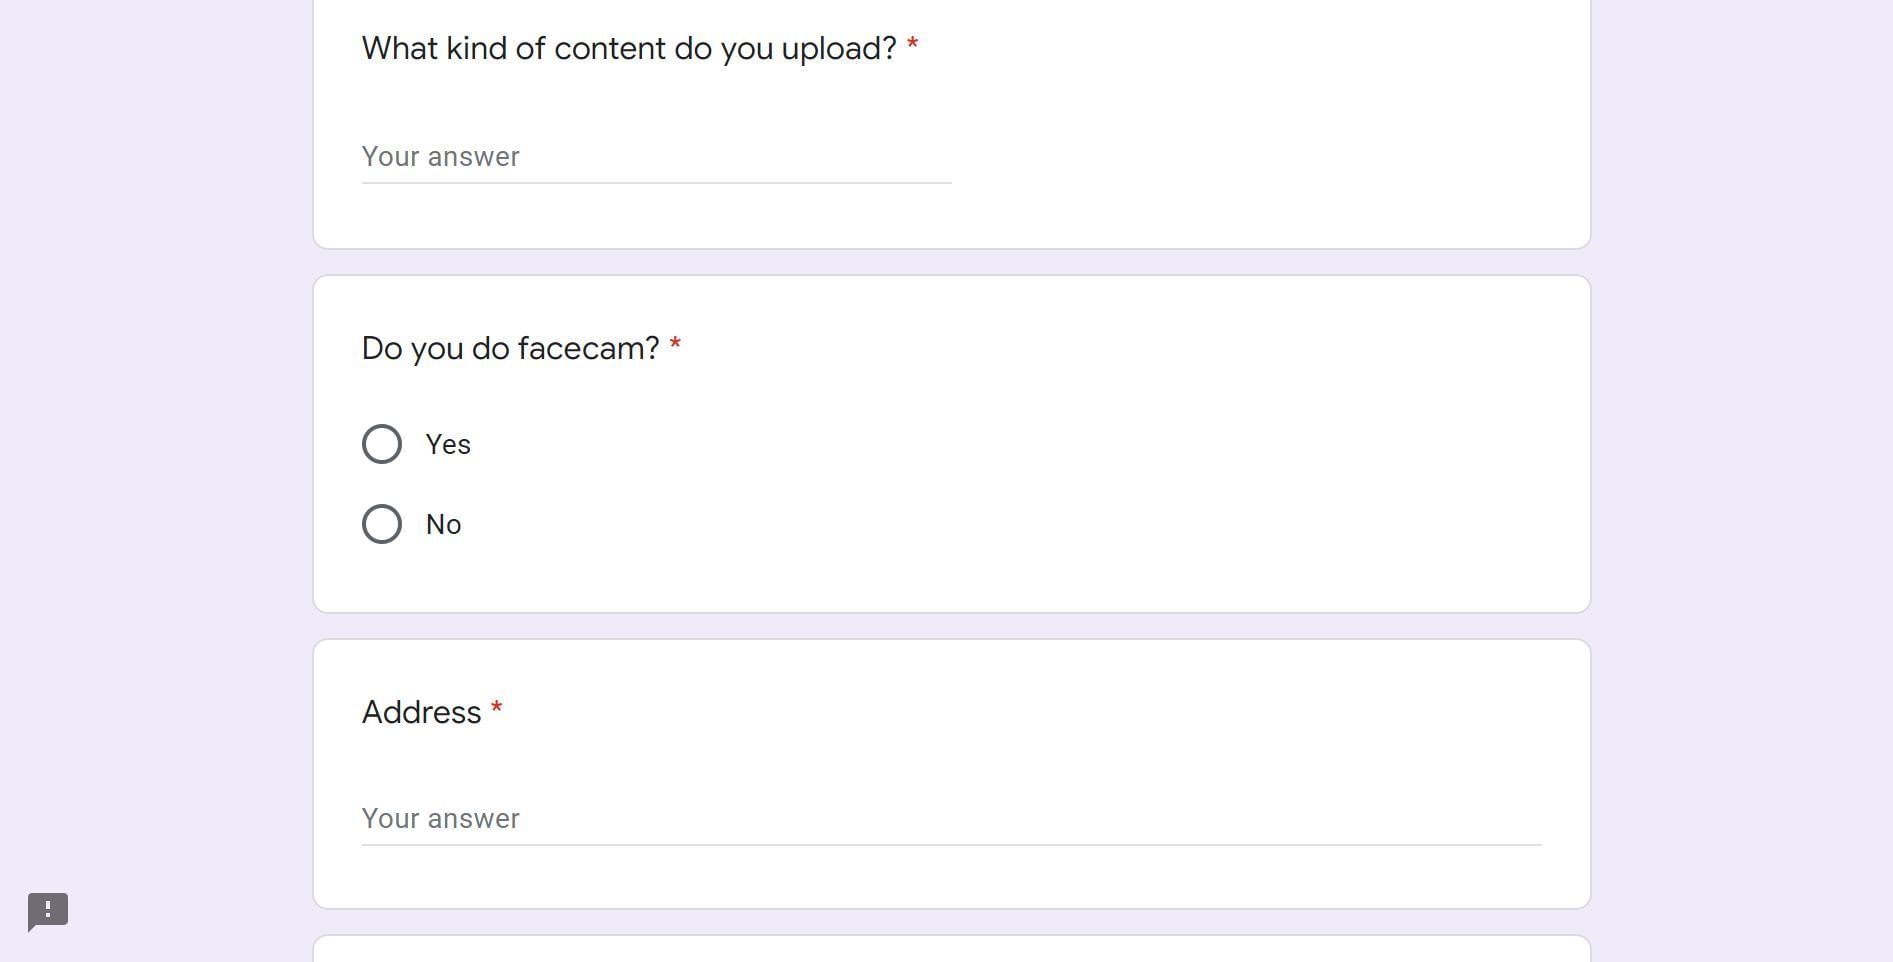
Task: Focus the content type answer field
Action: [656, 157]
